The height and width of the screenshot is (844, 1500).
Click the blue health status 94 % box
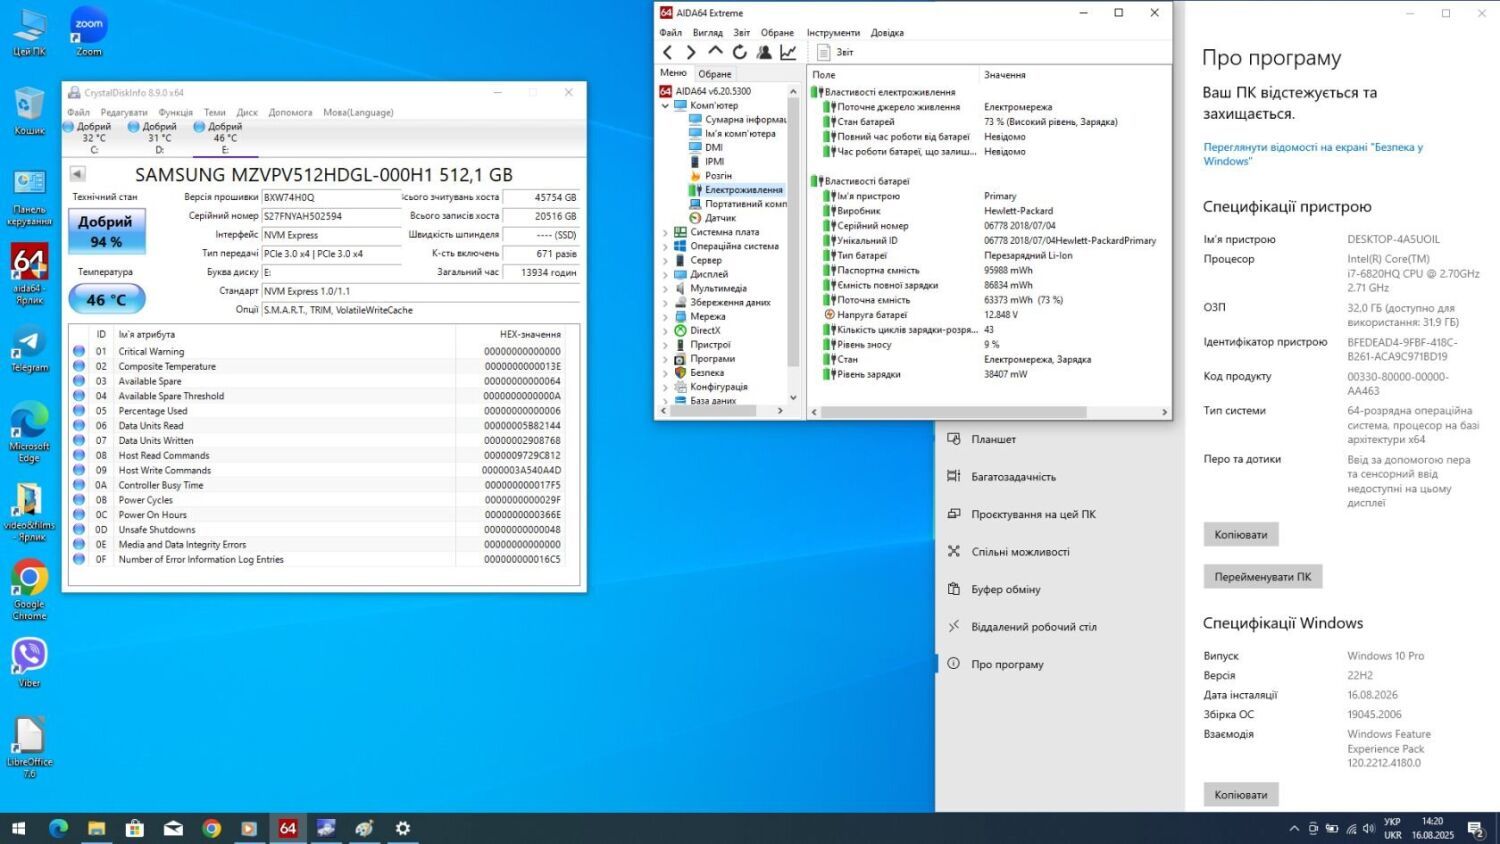point(106,231)
